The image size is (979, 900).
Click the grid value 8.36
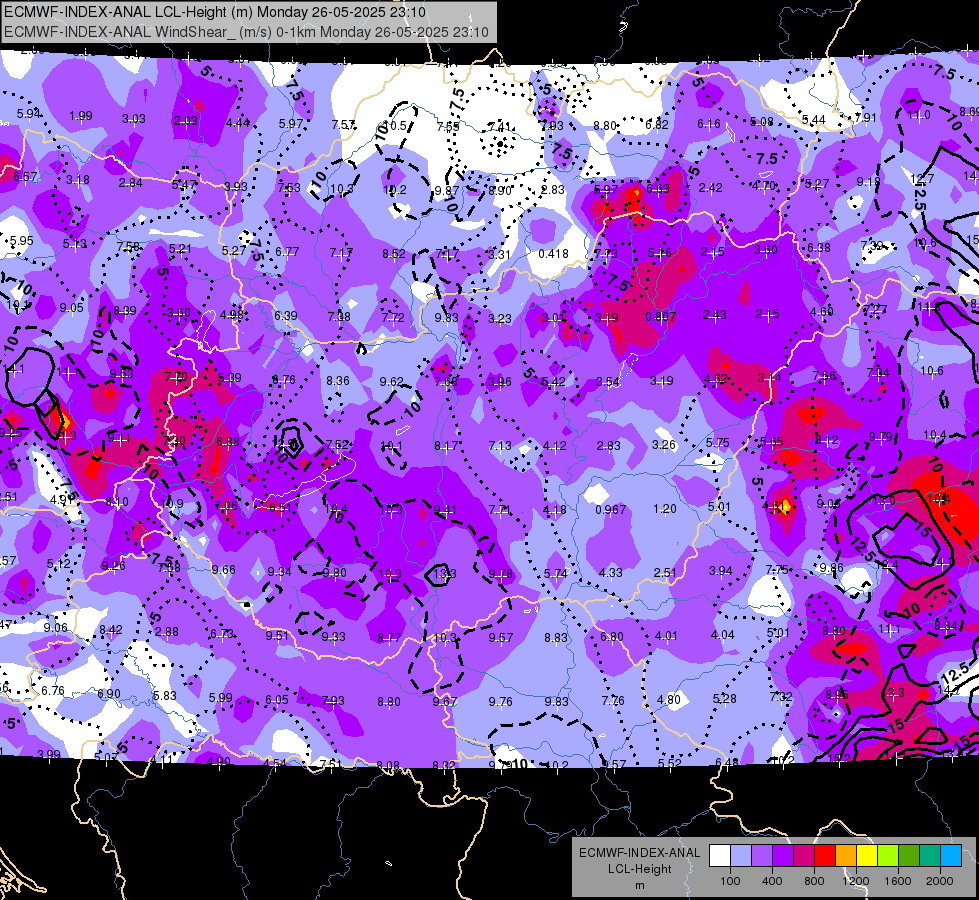338,380
